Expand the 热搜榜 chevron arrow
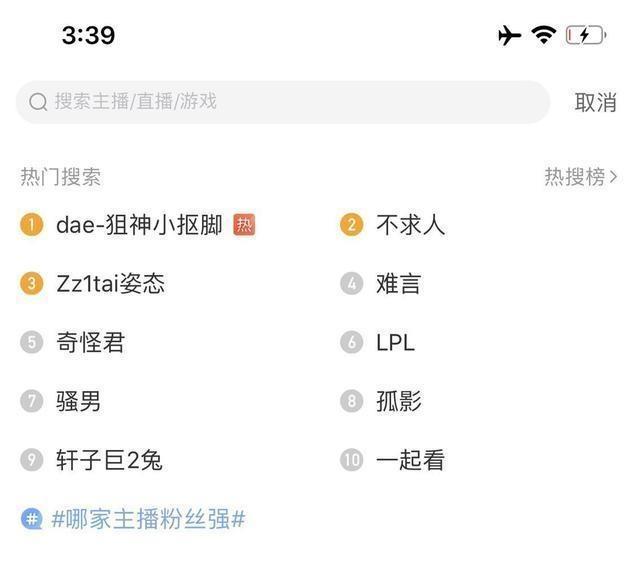The width and height of the screenshot is (640, 561). 613,177
